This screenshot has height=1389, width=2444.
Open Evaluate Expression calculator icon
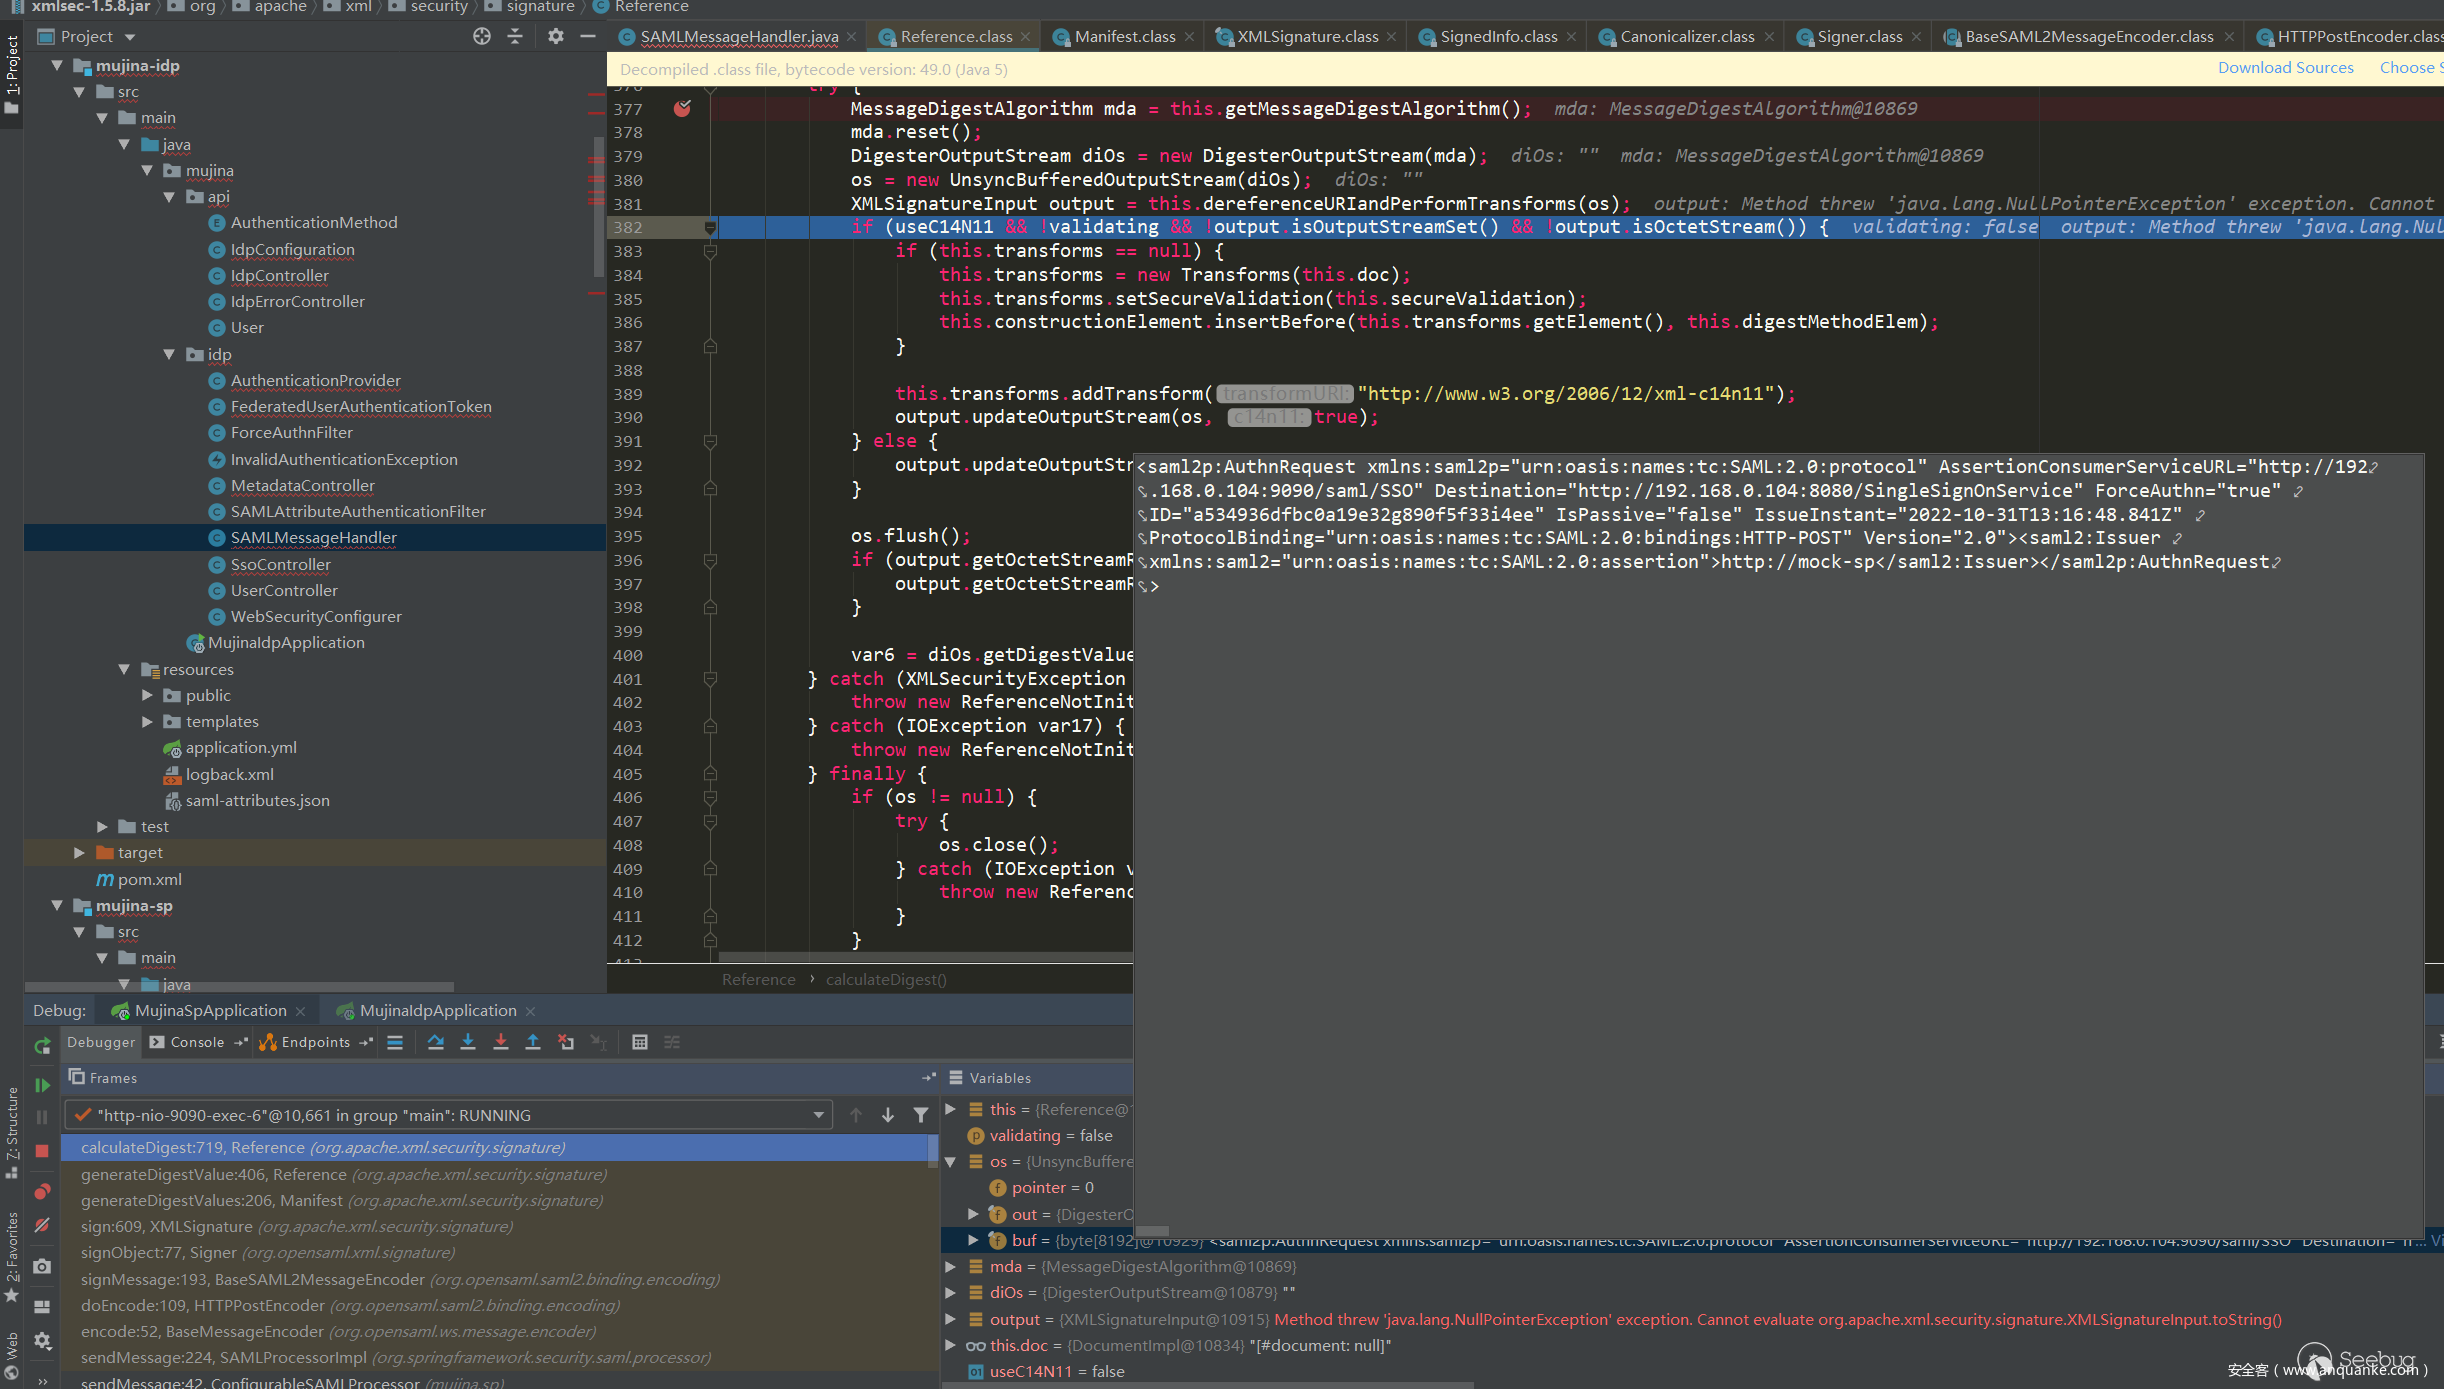point(640,1042)
